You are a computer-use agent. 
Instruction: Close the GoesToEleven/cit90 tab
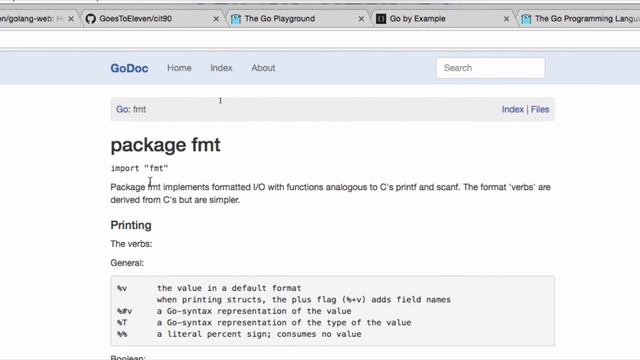(216, 19)
